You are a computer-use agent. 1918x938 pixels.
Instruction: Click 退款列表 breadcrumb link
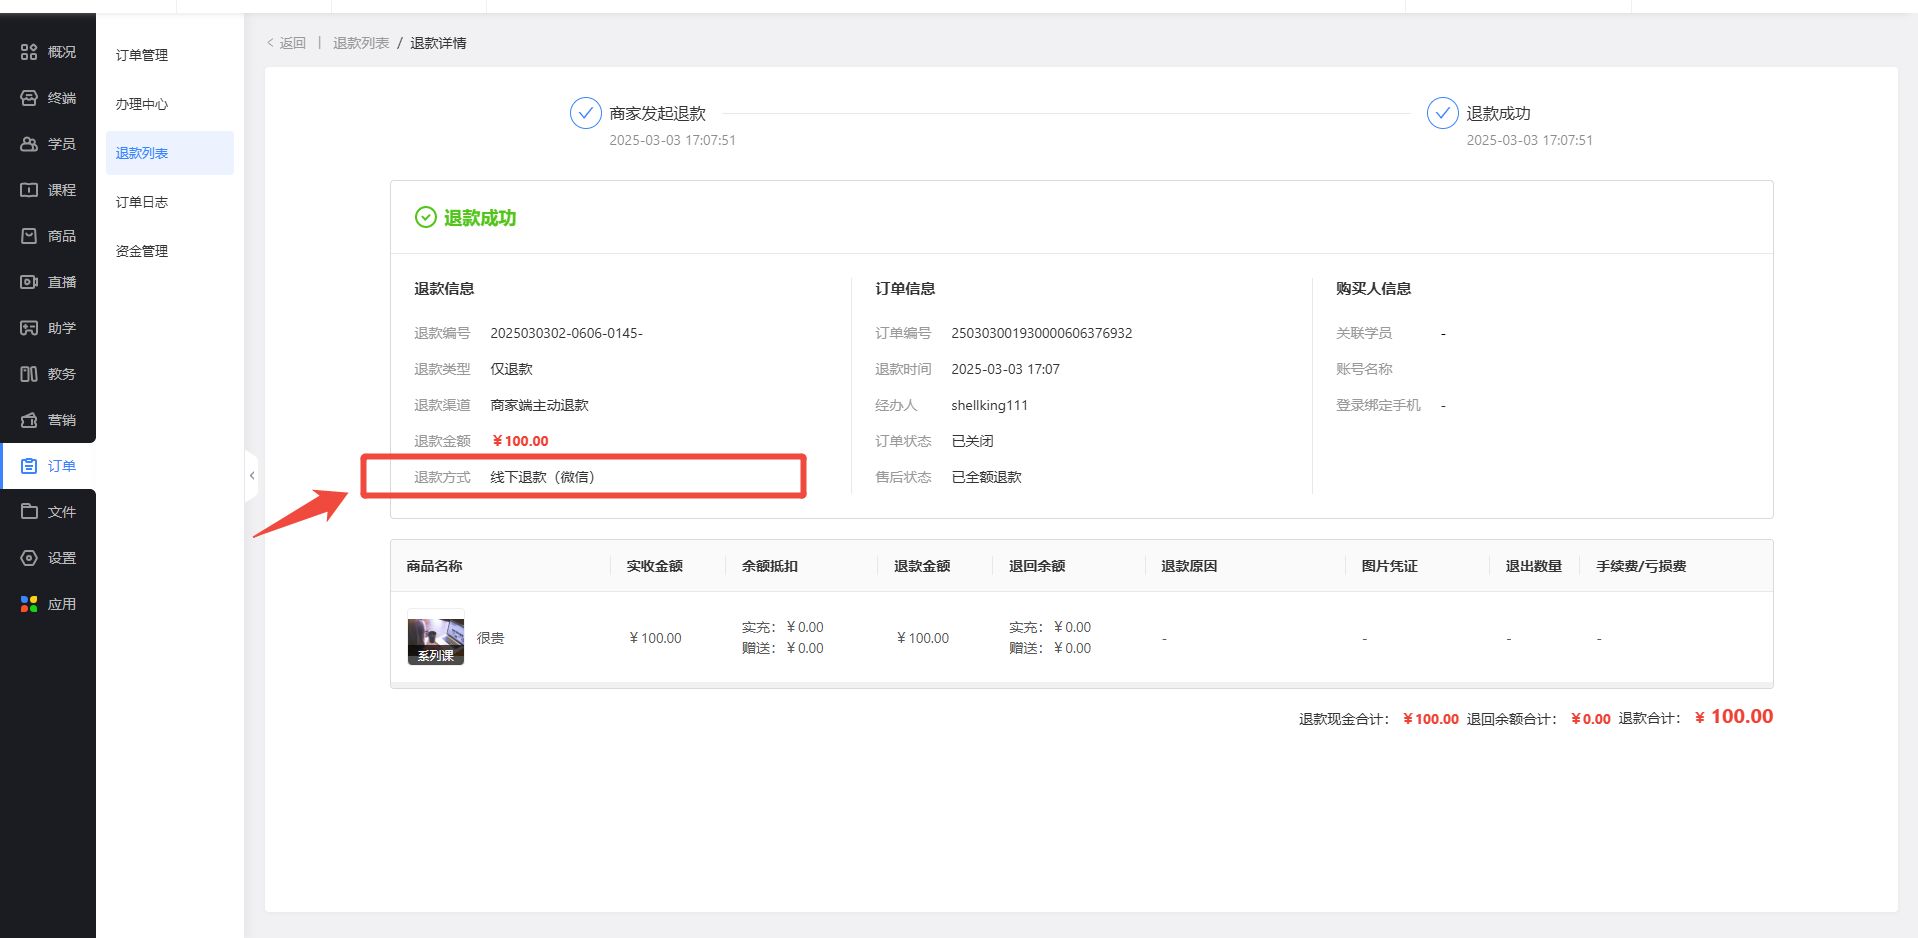pos(361,43)
